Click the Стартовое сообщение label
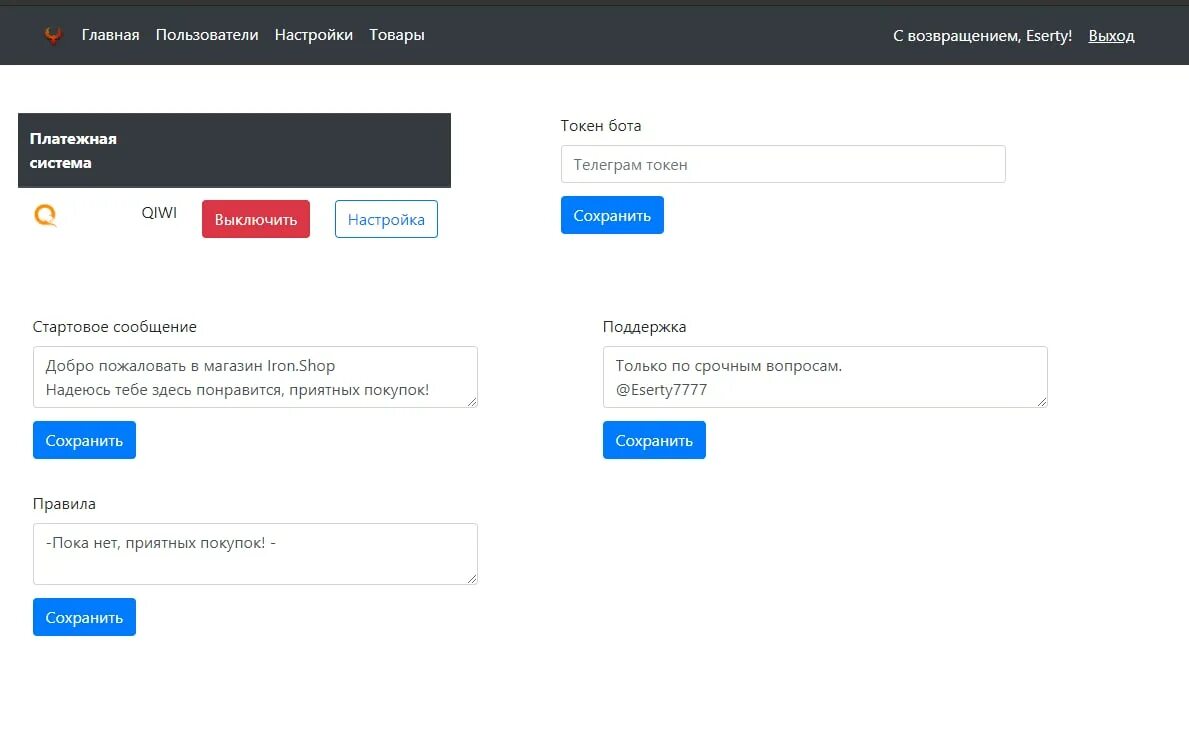This screenshot has height=743, width=1189. coord(115,327)
